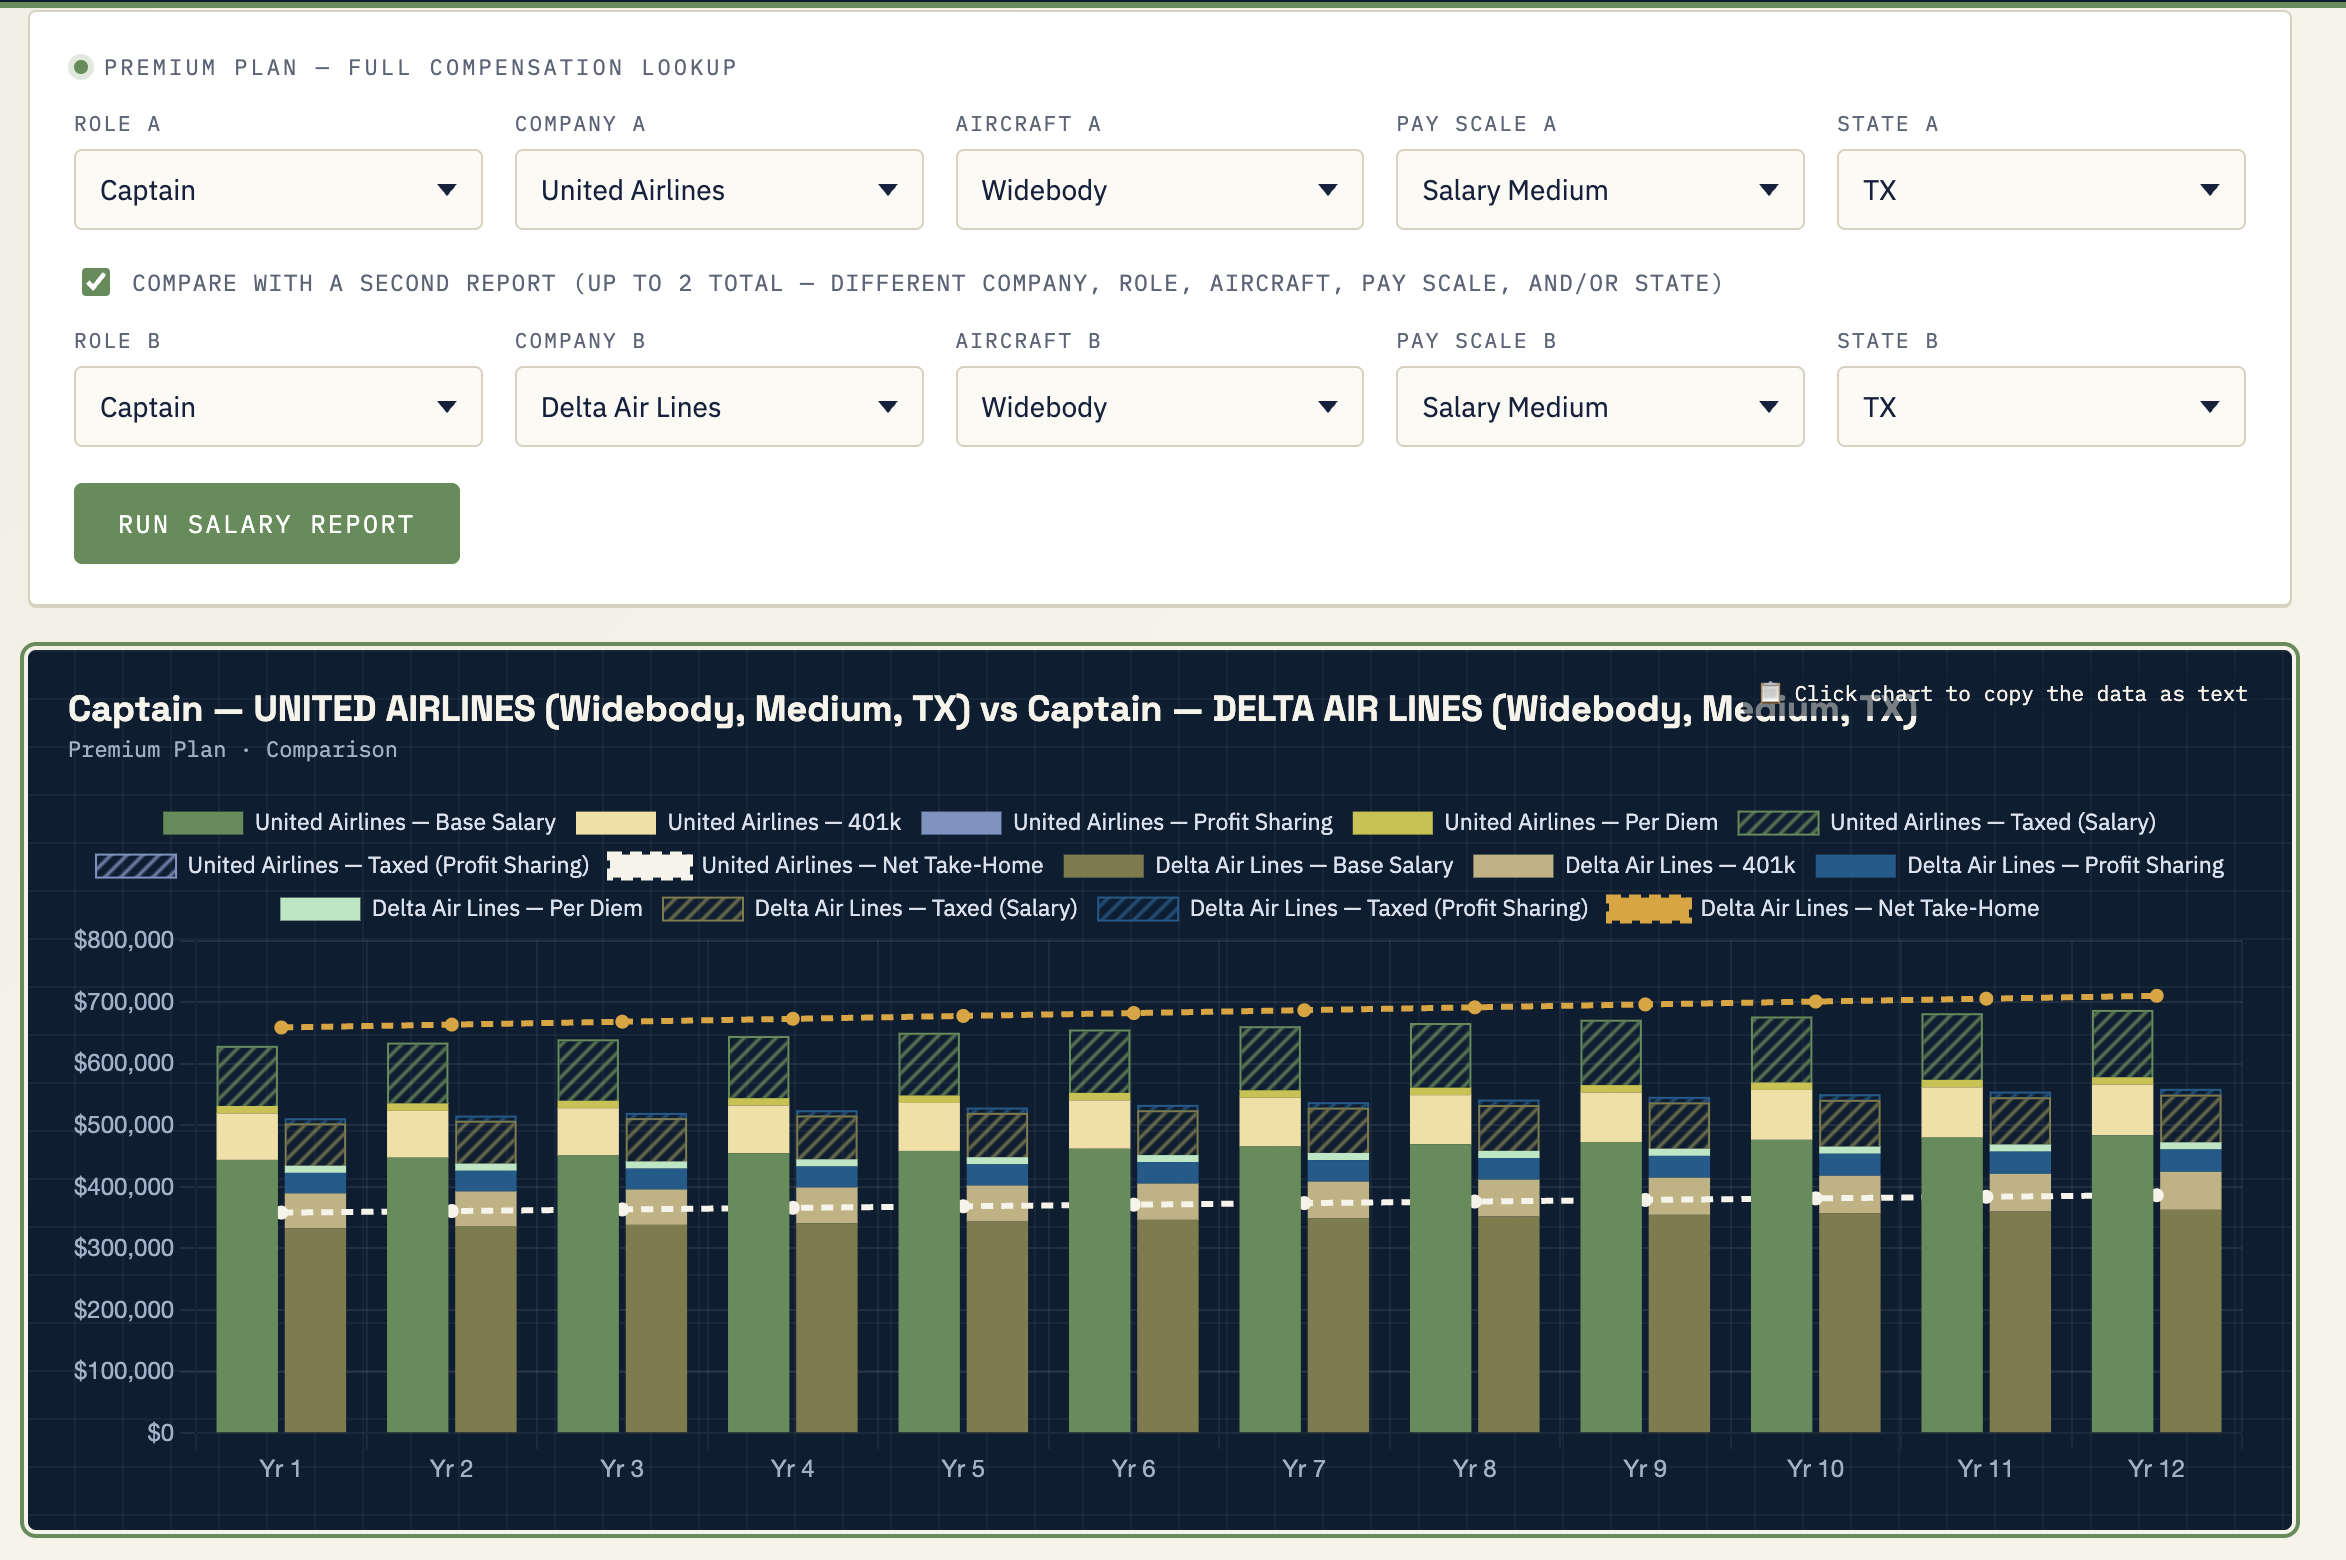The image size is (2346, 1560).
Task: Toggle Delta Air Lines Per Diem legend swatch
Action: (x=320, y=909)
